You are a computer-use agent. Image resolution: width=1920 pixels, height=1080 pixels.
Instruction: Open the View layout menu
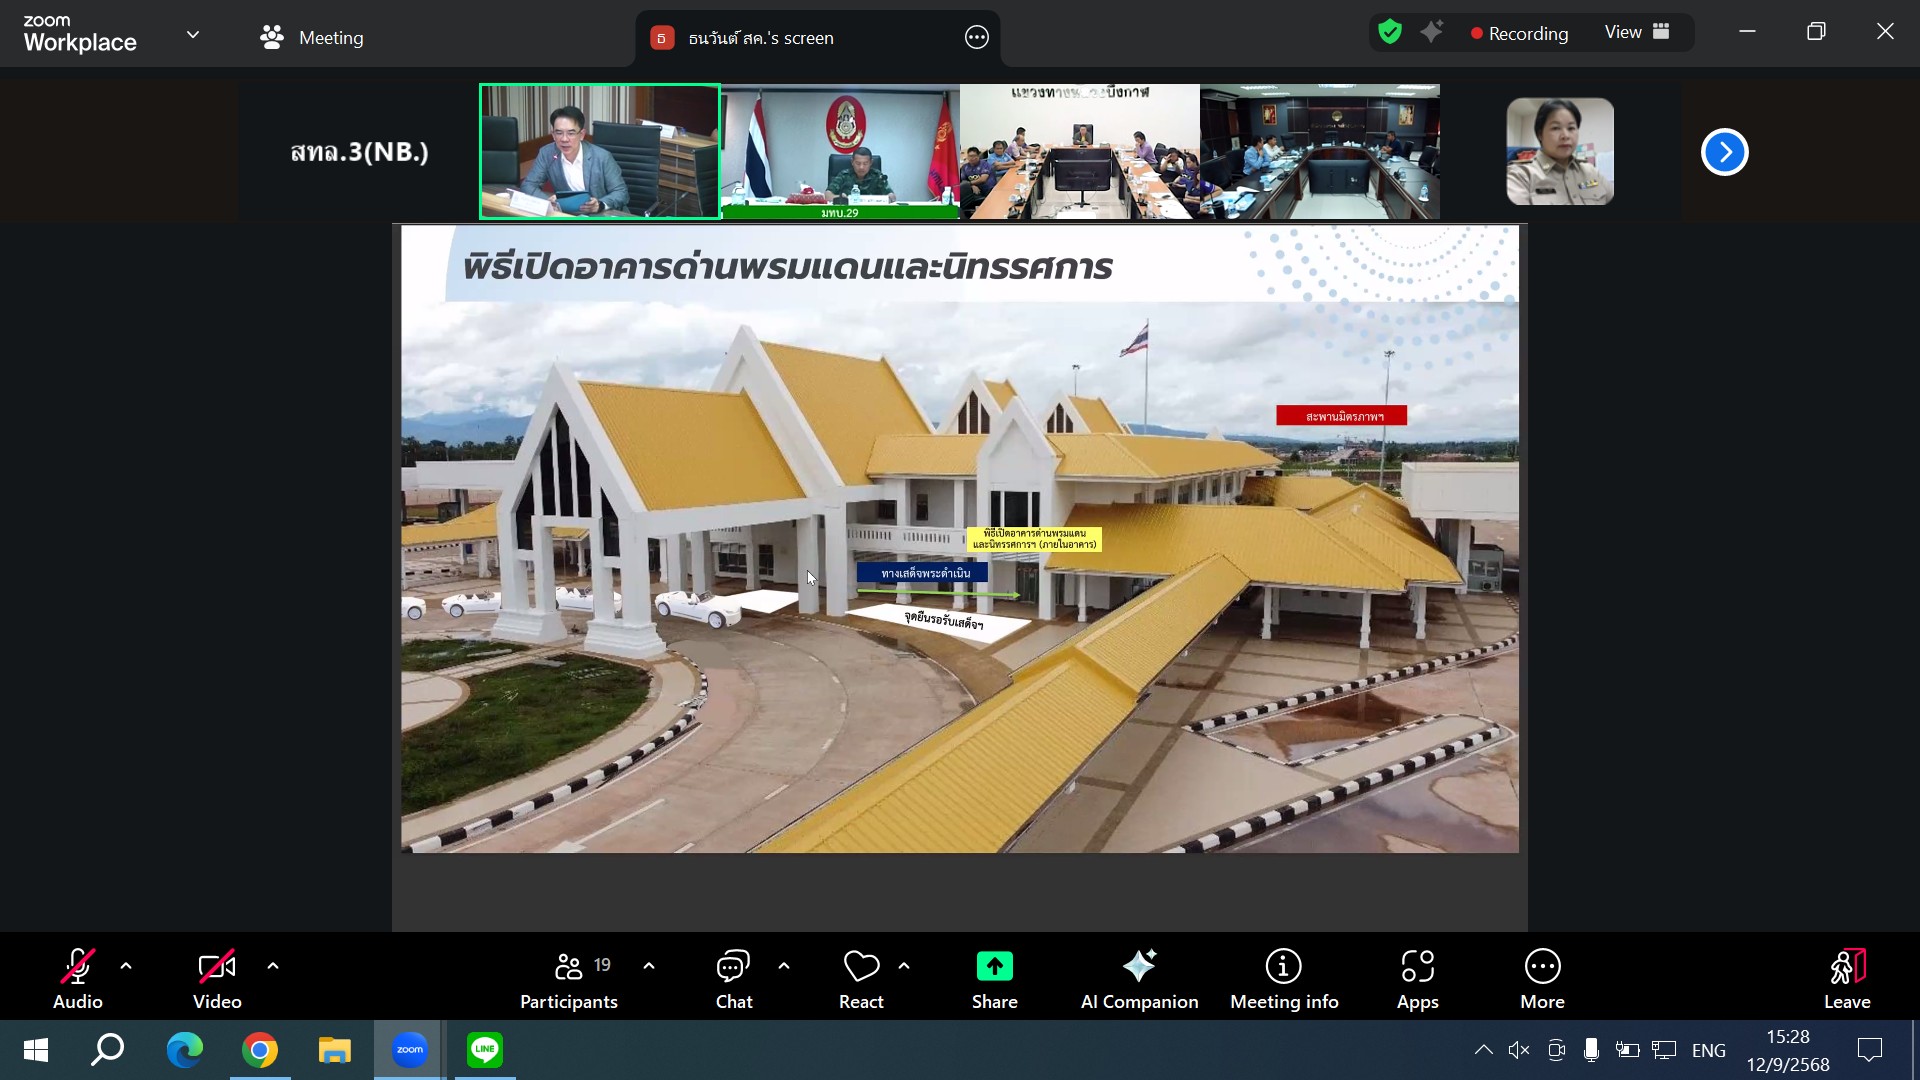[1637, 32]
